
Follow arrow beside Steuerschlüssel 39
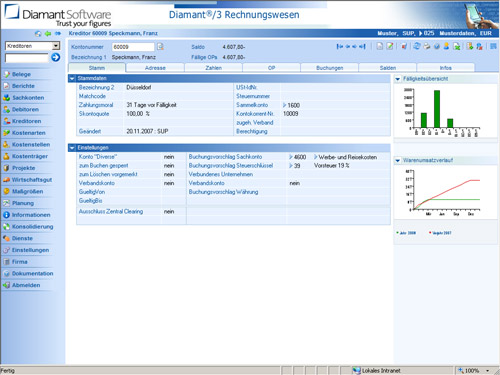(291, 165)
